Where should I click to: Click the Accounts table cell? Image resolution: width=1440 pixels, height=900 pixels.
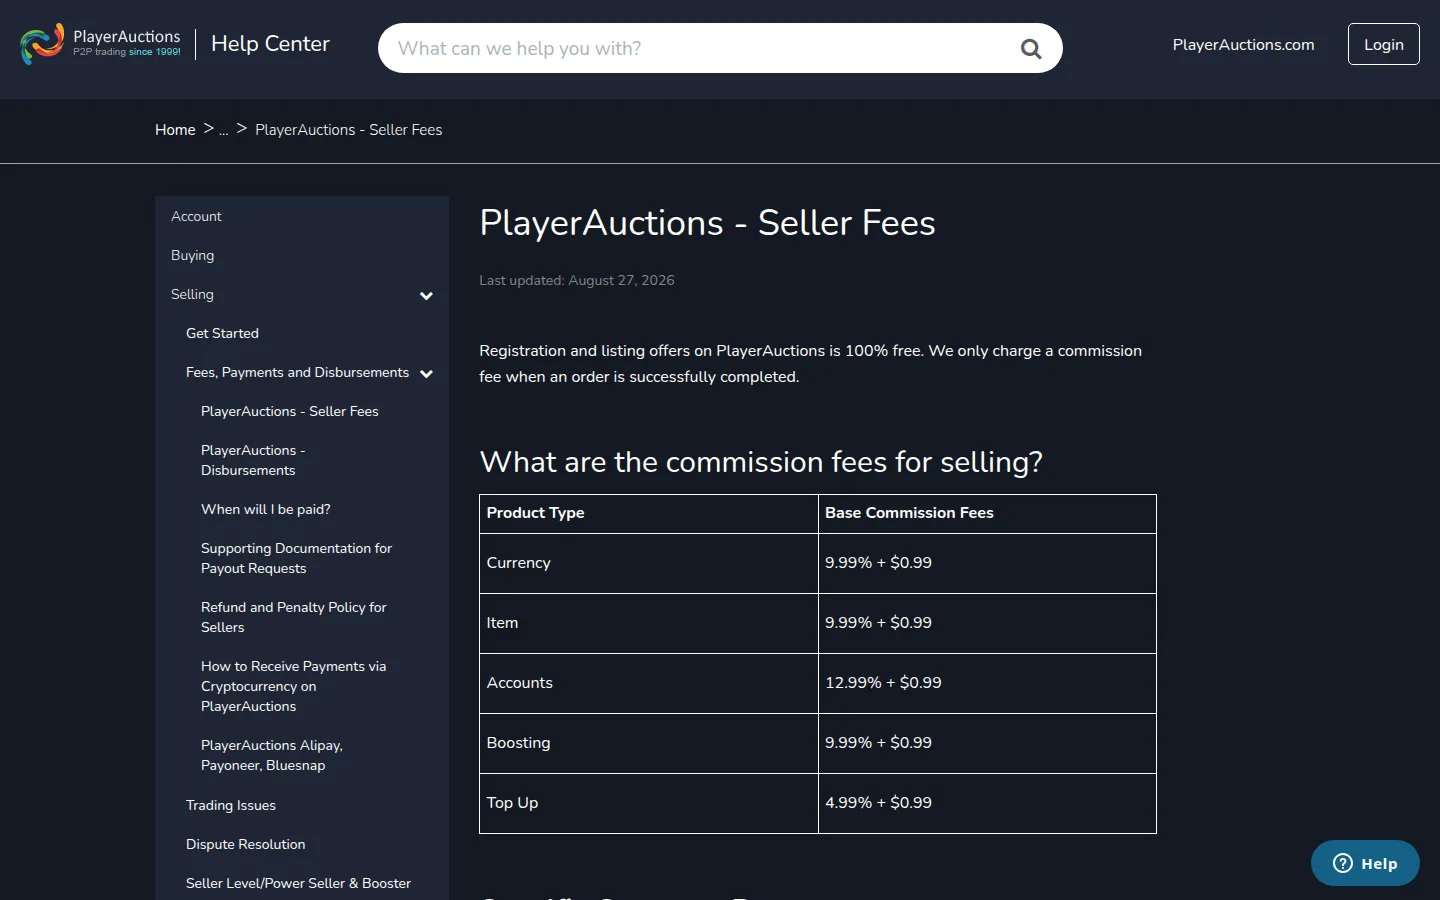click(649, 683)
